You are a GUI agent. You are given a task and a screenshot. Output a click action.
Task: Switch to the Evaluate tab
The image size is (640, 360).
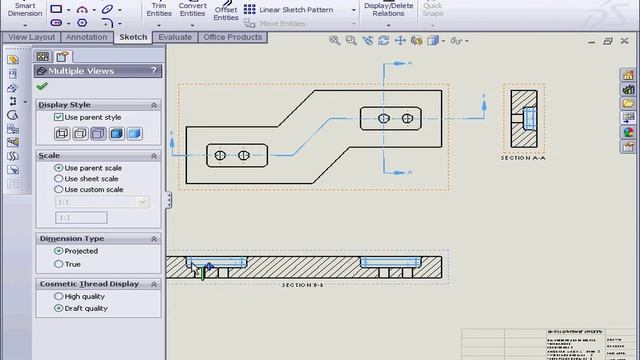click(175, 37)
